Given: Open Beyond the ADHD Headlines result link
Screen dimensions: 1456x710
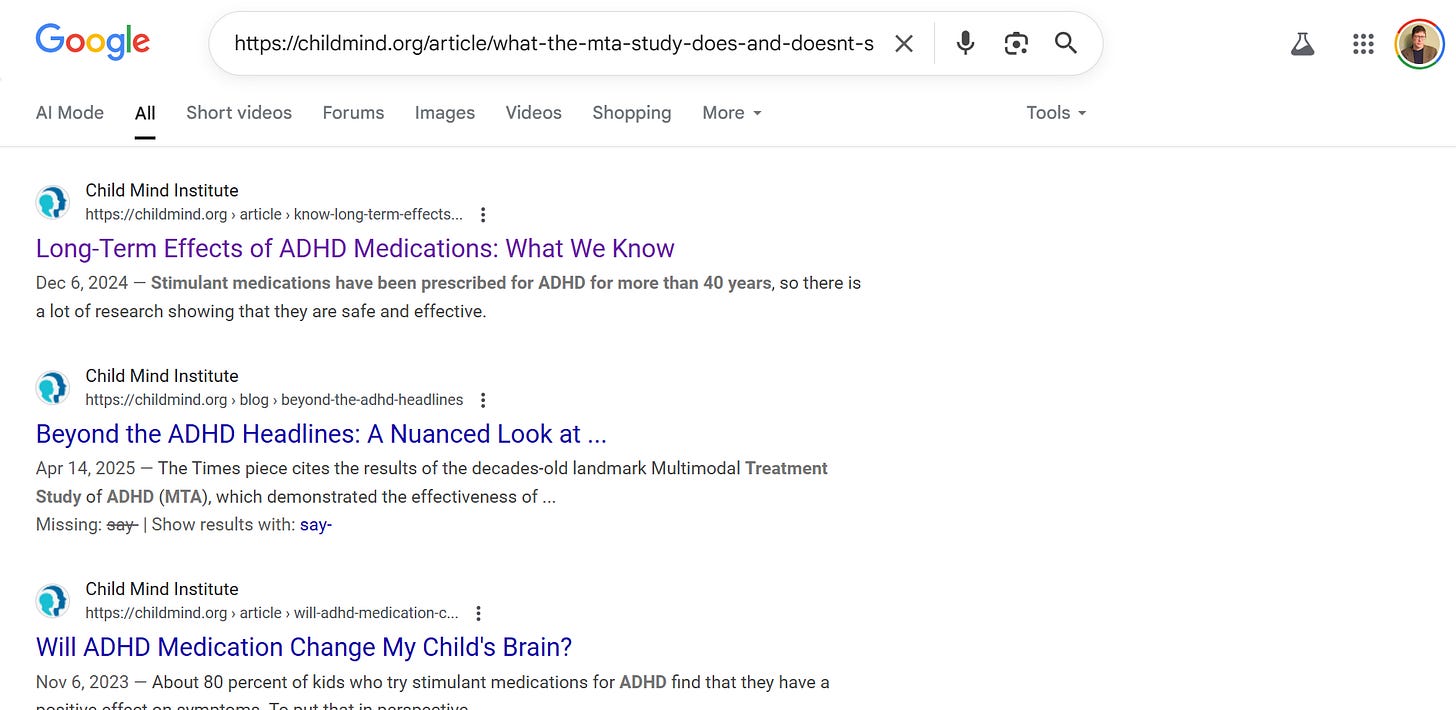Looking at the screenshot, I should [x=321, y=434].
